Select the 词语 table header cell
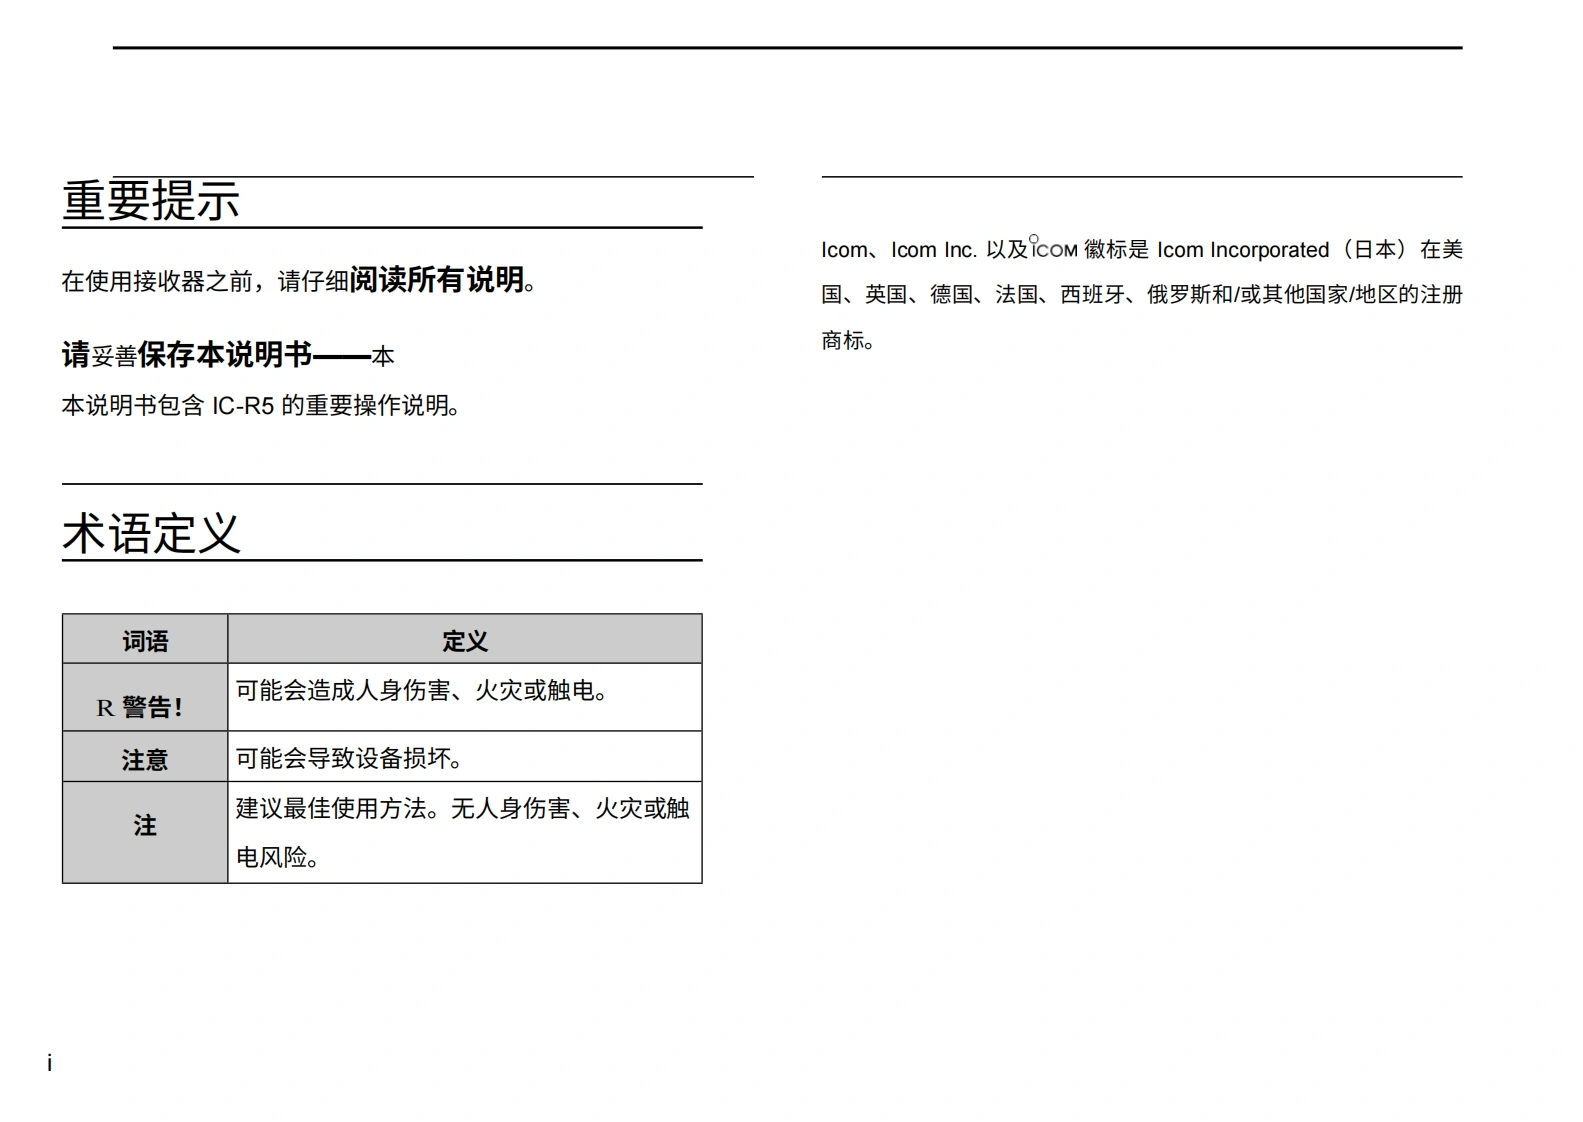This screenshot has width=1583, height=1122. point(145,641)
